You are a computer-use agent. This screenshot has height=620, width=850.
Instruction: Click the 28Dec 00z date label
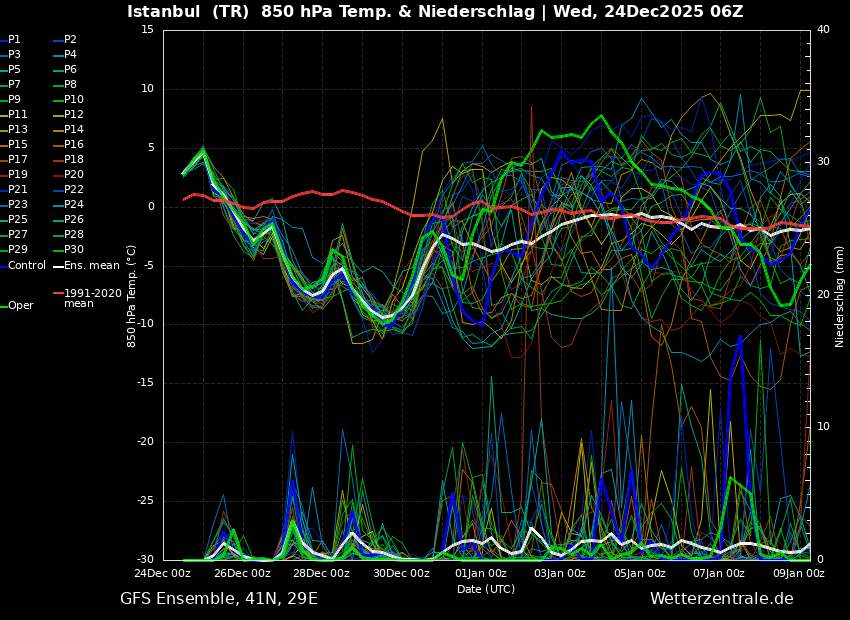pos(323,573)
